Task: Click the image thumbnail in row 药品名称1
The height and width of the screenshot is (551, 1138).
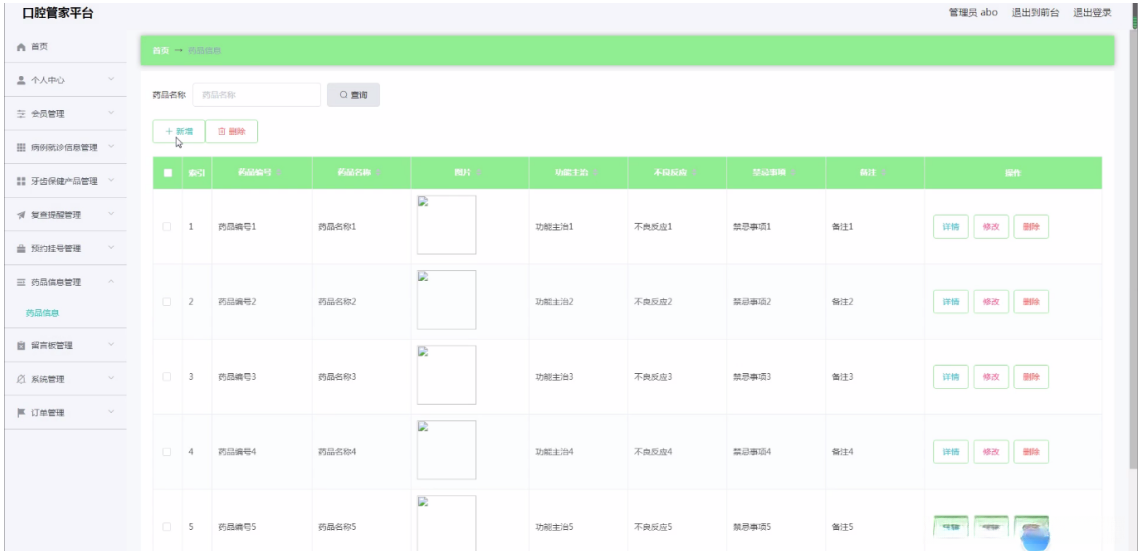Action: pos(446,225)
